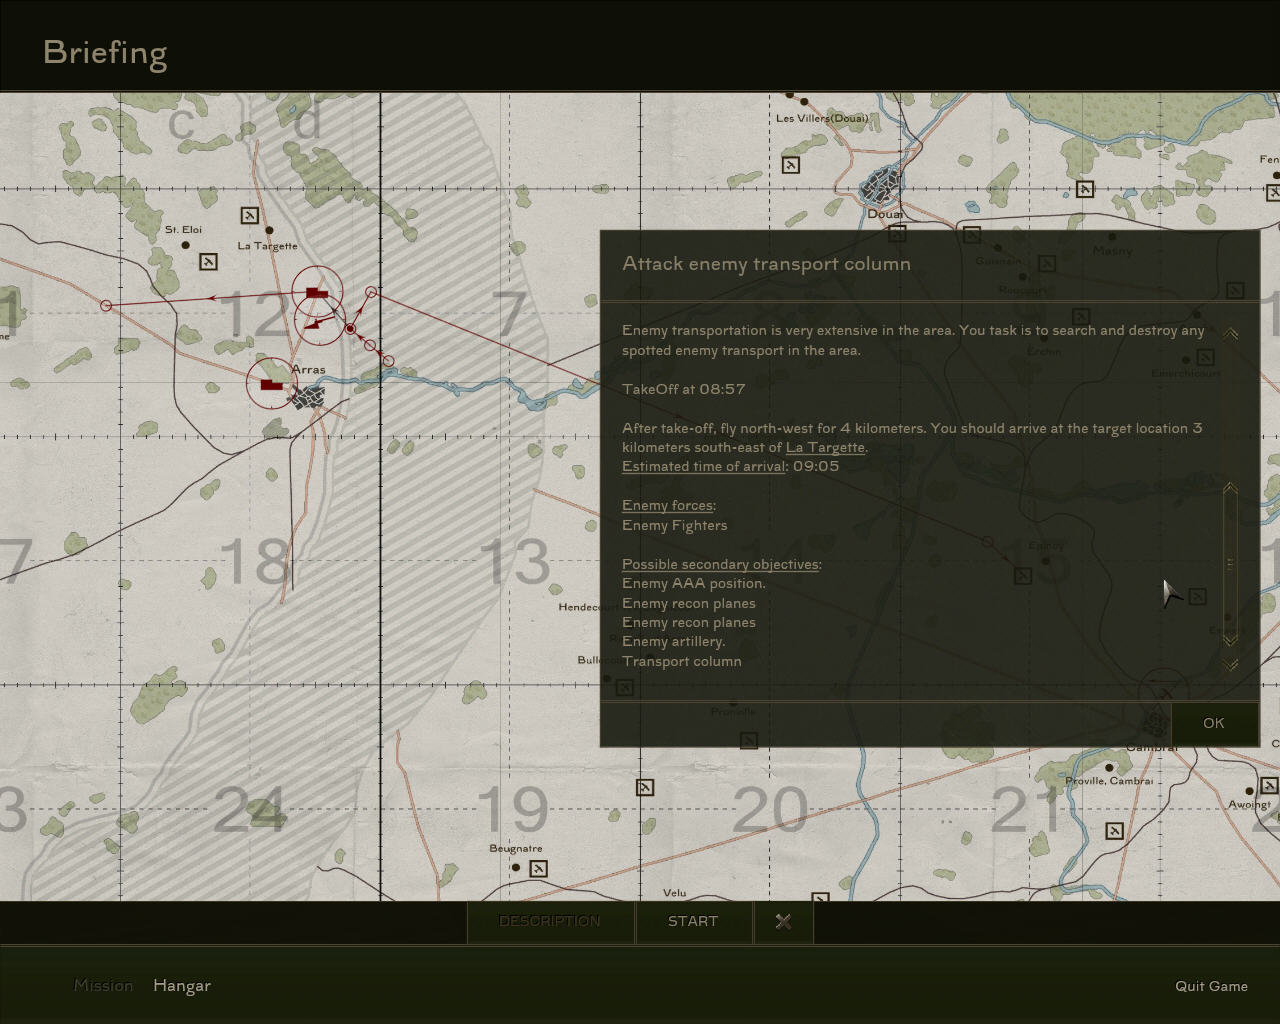
Task: Click the 'Beugnatre' map label
Action: [x=516, y=849]
